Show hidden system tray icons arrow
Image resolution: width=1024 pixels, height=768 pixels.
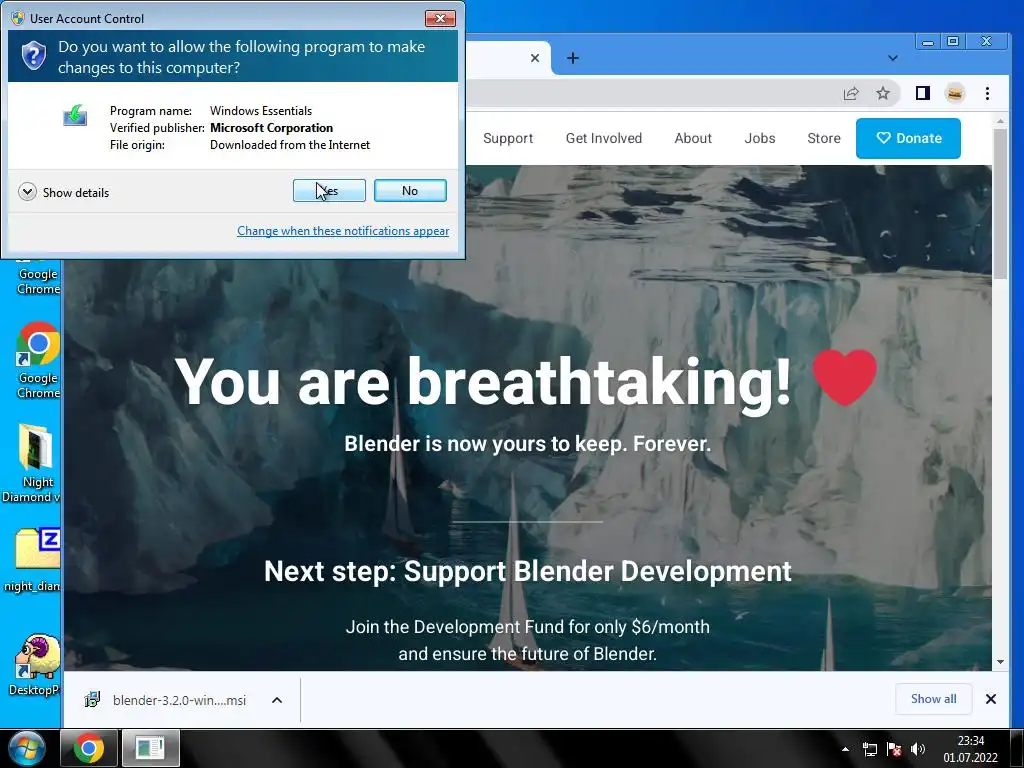[845, 749]
